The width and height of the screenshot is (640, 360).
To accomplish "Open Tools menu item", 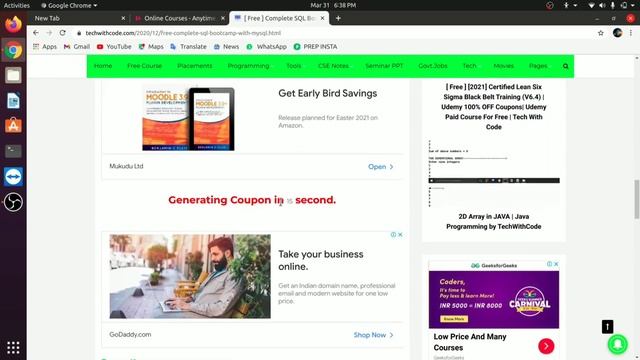I will click(293, 66).
